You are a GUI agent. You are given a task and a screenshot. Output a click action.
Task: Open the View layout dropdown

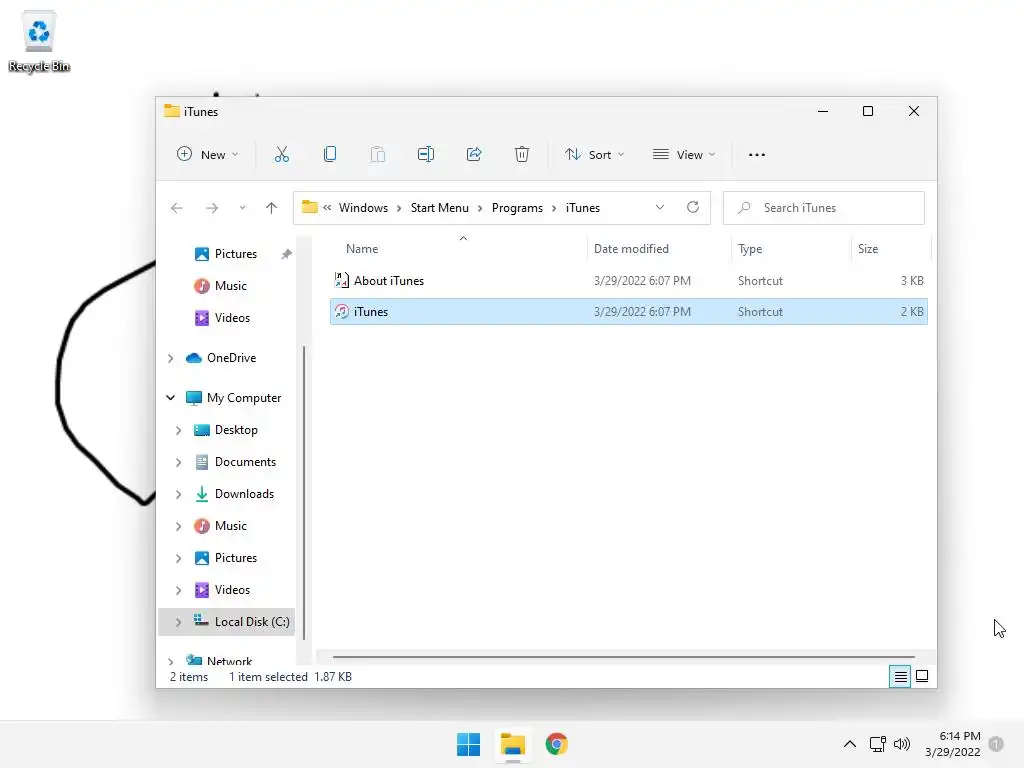pyautogui.click(x=684, y=155)
